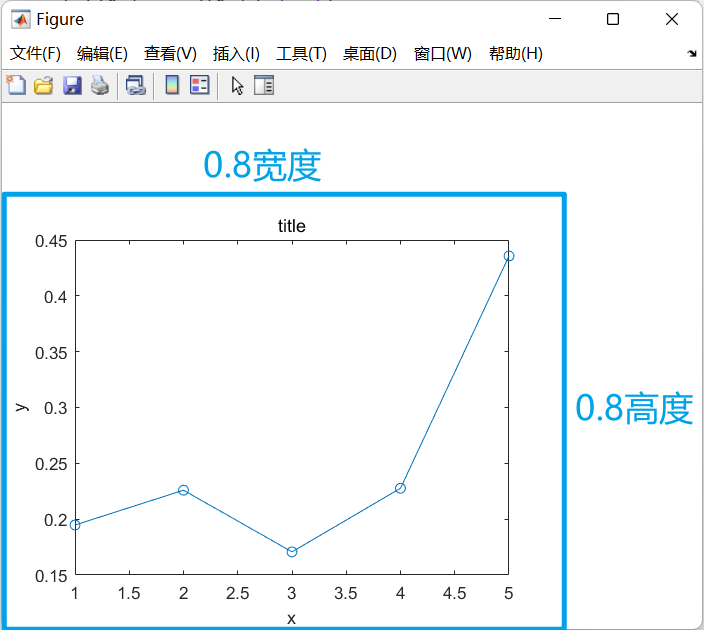Click the New Figure toolbar icon
This screenshot has width=704, height=630.
tap(16, 85)
